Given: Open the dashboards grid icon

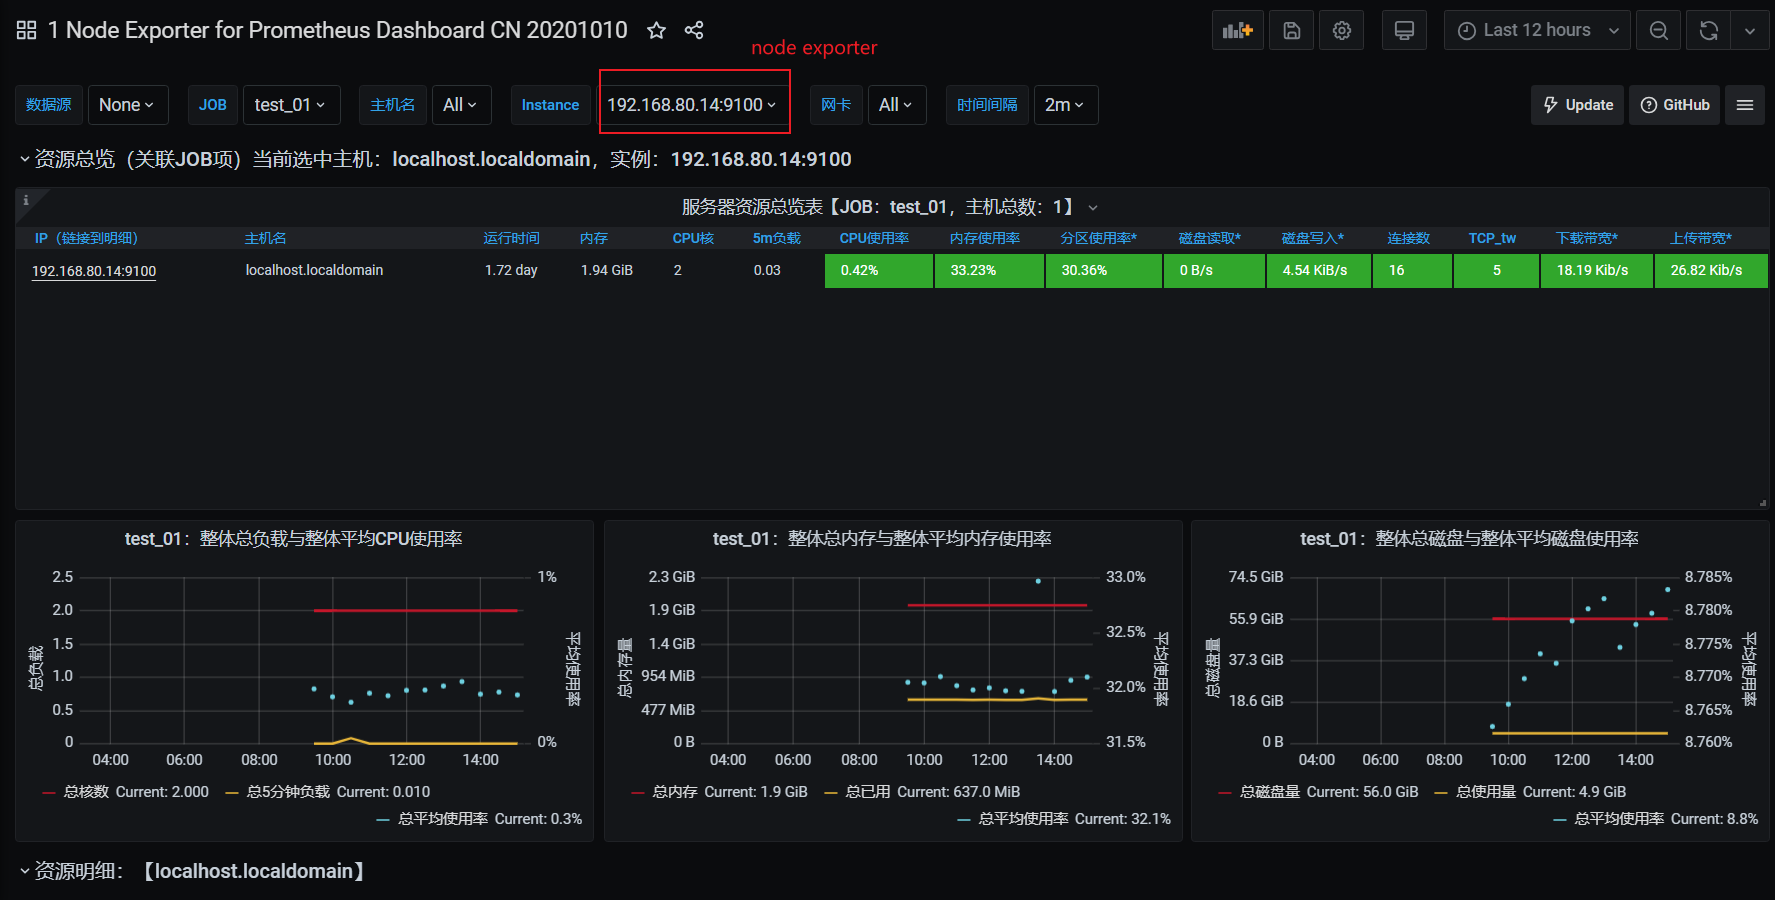Looking at the screenshot, I should click(27, 30).
